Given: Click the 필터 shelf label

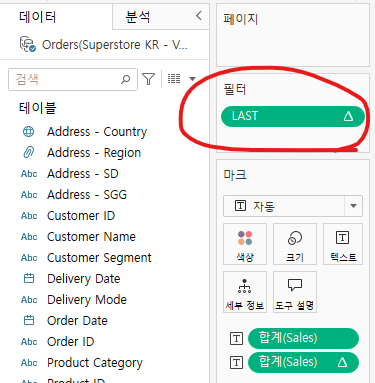Looking at the screenshot, I should [x=235, y=89].
